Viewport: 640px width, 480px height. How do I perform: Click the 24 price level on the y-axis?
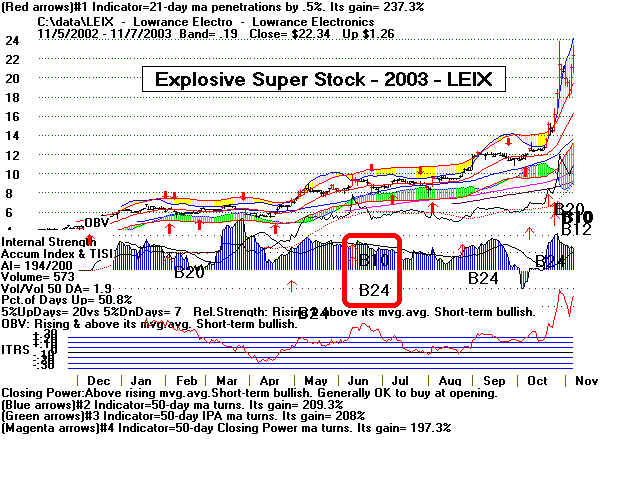(12, 41)
